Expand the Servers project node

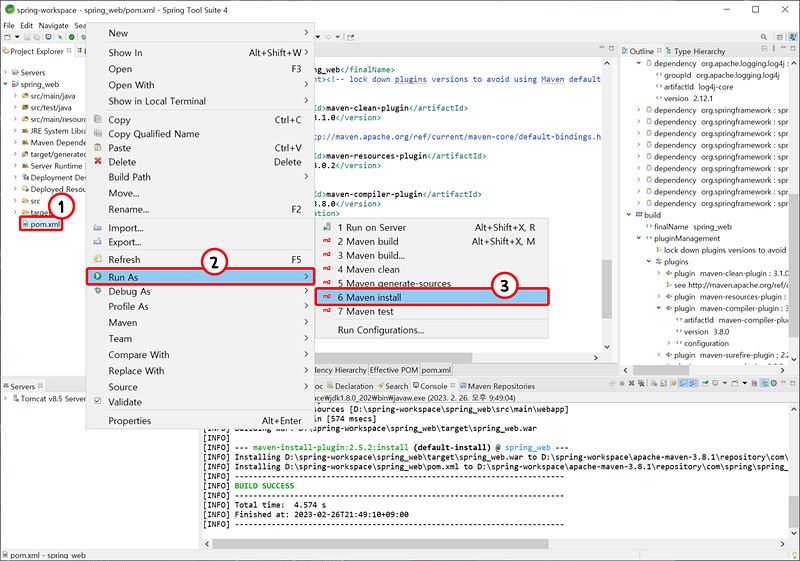(5, 72)
